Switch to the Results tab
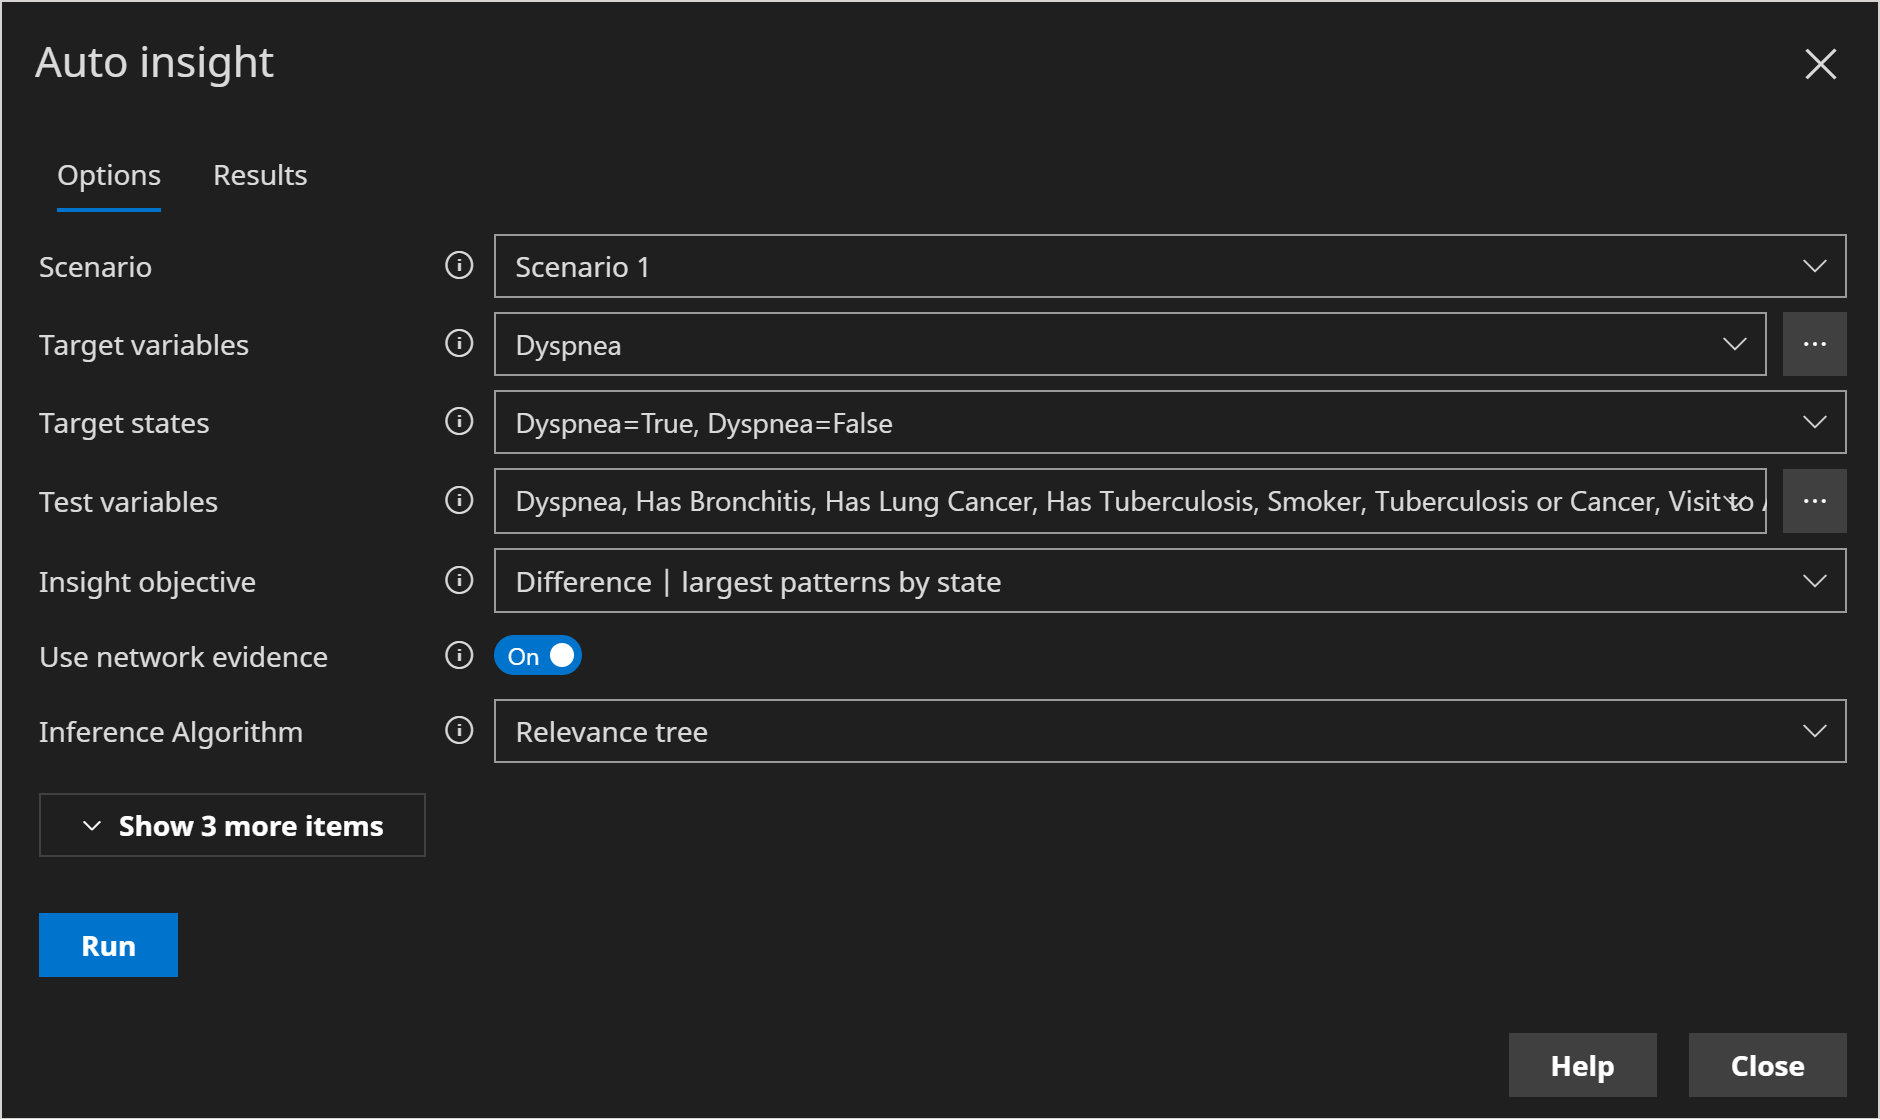This screenshot has width=1880, height=1120. click(x=259, y=175)
